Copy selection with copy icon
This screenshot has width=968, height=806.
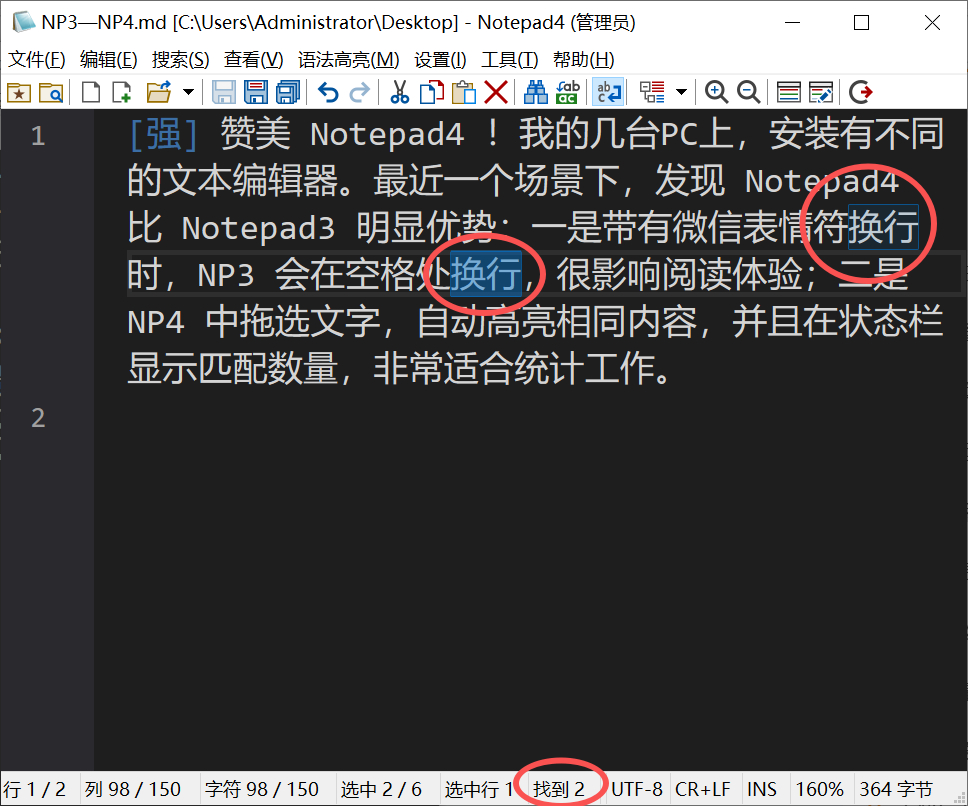point(432,93)
